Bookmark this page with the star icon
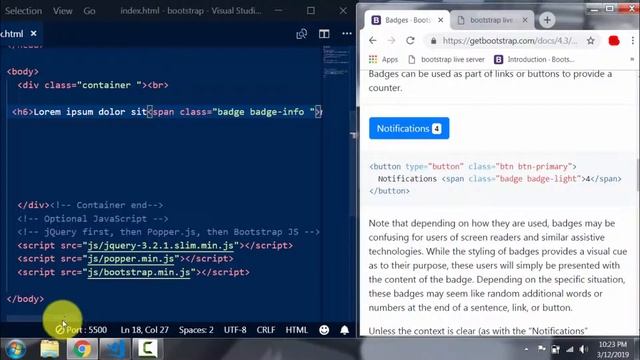The width and height of the screenshot is (640, 360). pos(591,40)
